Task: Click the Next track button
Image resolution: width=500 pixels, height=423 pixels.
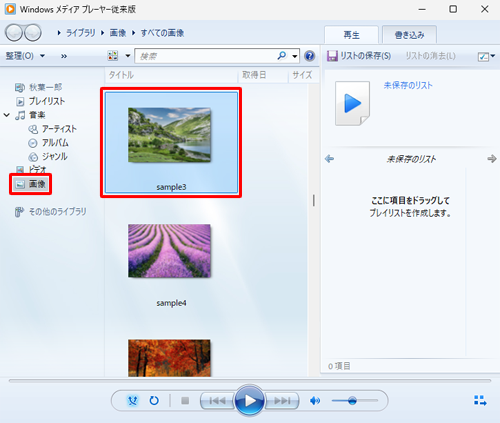Action: 282,400
